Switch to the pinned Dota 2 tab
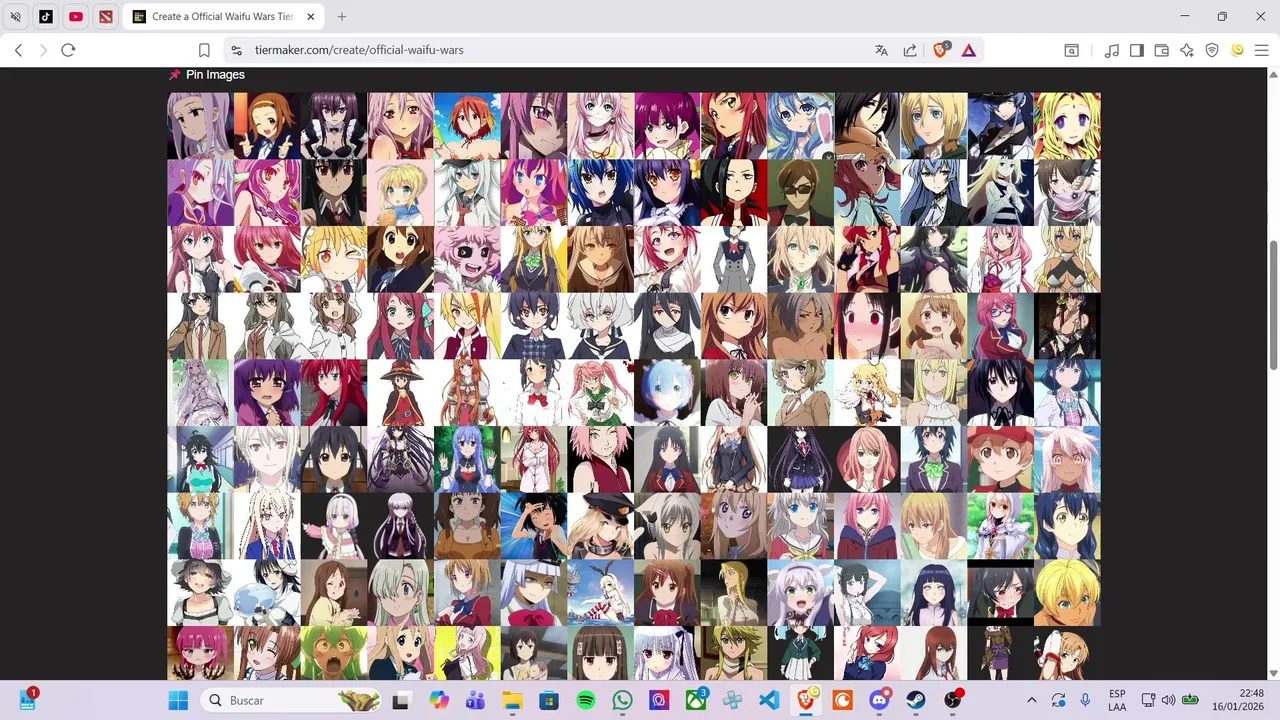This screenshot has width=1280, height=720. click(x=106, y=17)
